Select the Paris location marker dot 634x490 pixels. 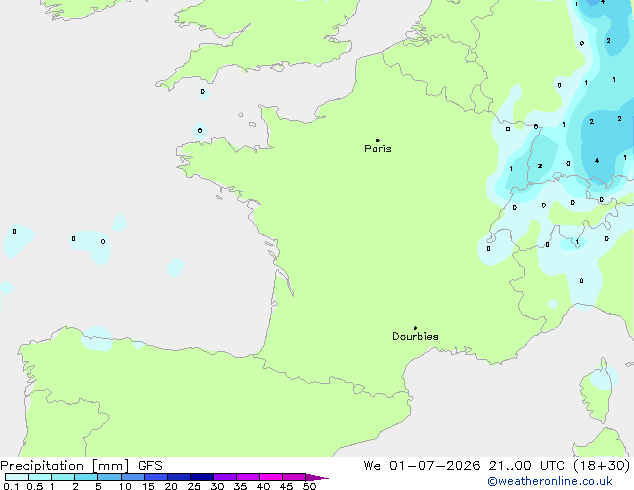tap(378, 140)
